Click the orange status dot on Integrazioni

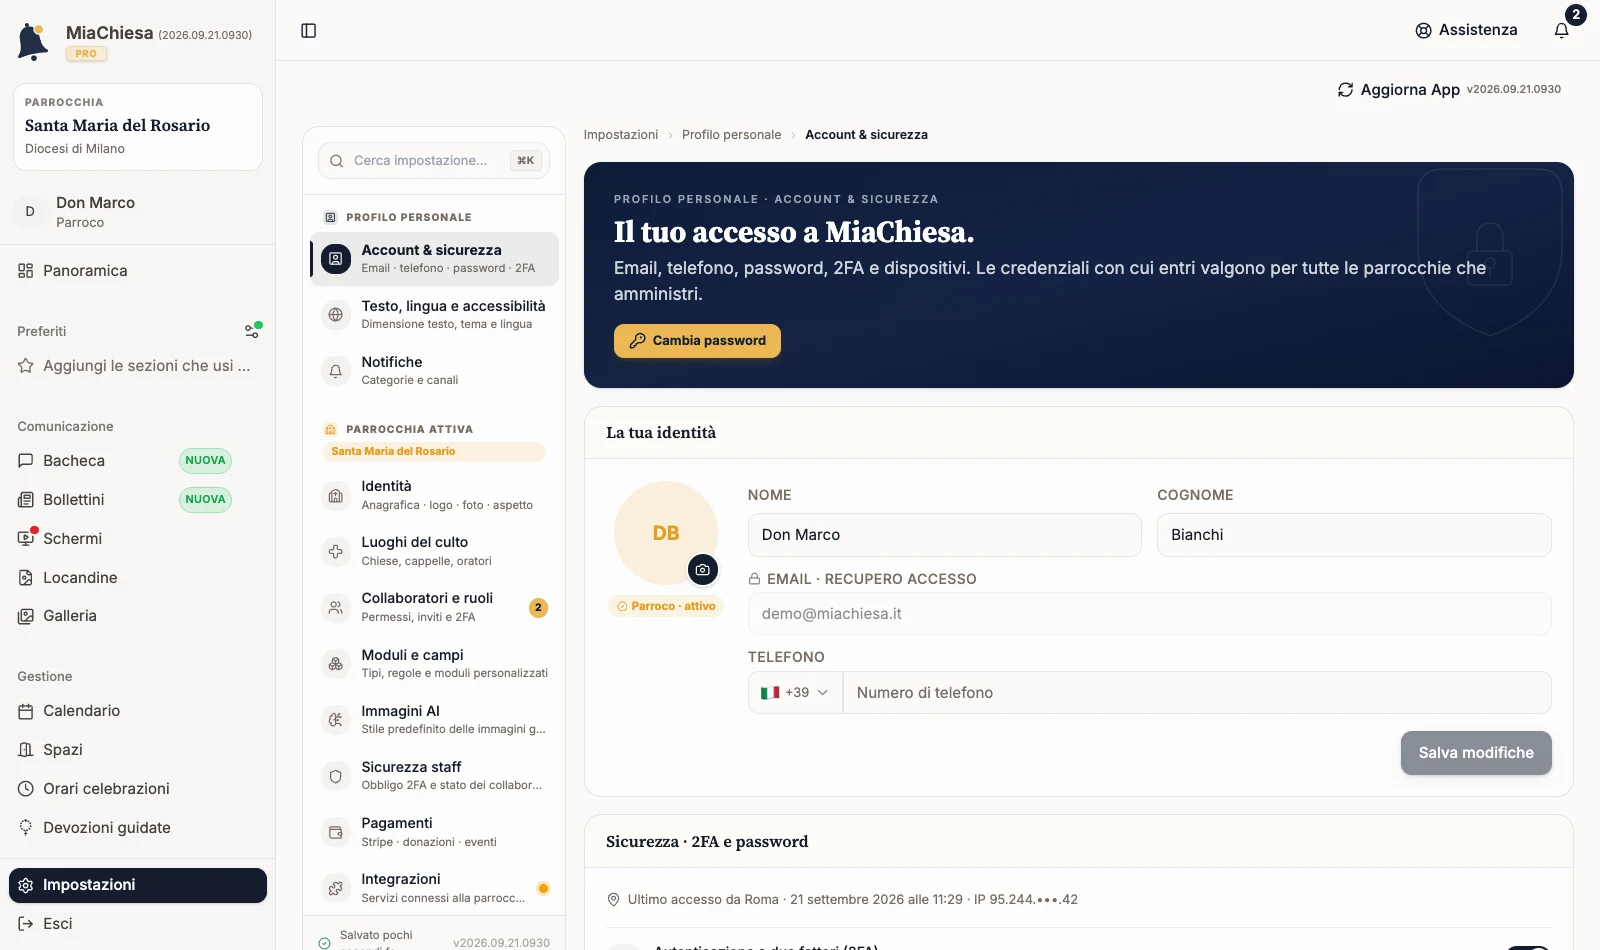pos(543,888)
